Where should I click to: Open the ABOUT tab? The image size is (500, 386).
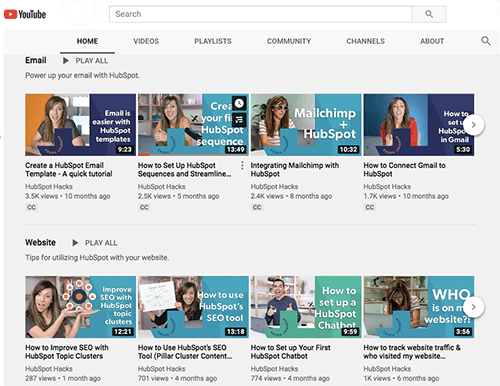click(432, 41)
